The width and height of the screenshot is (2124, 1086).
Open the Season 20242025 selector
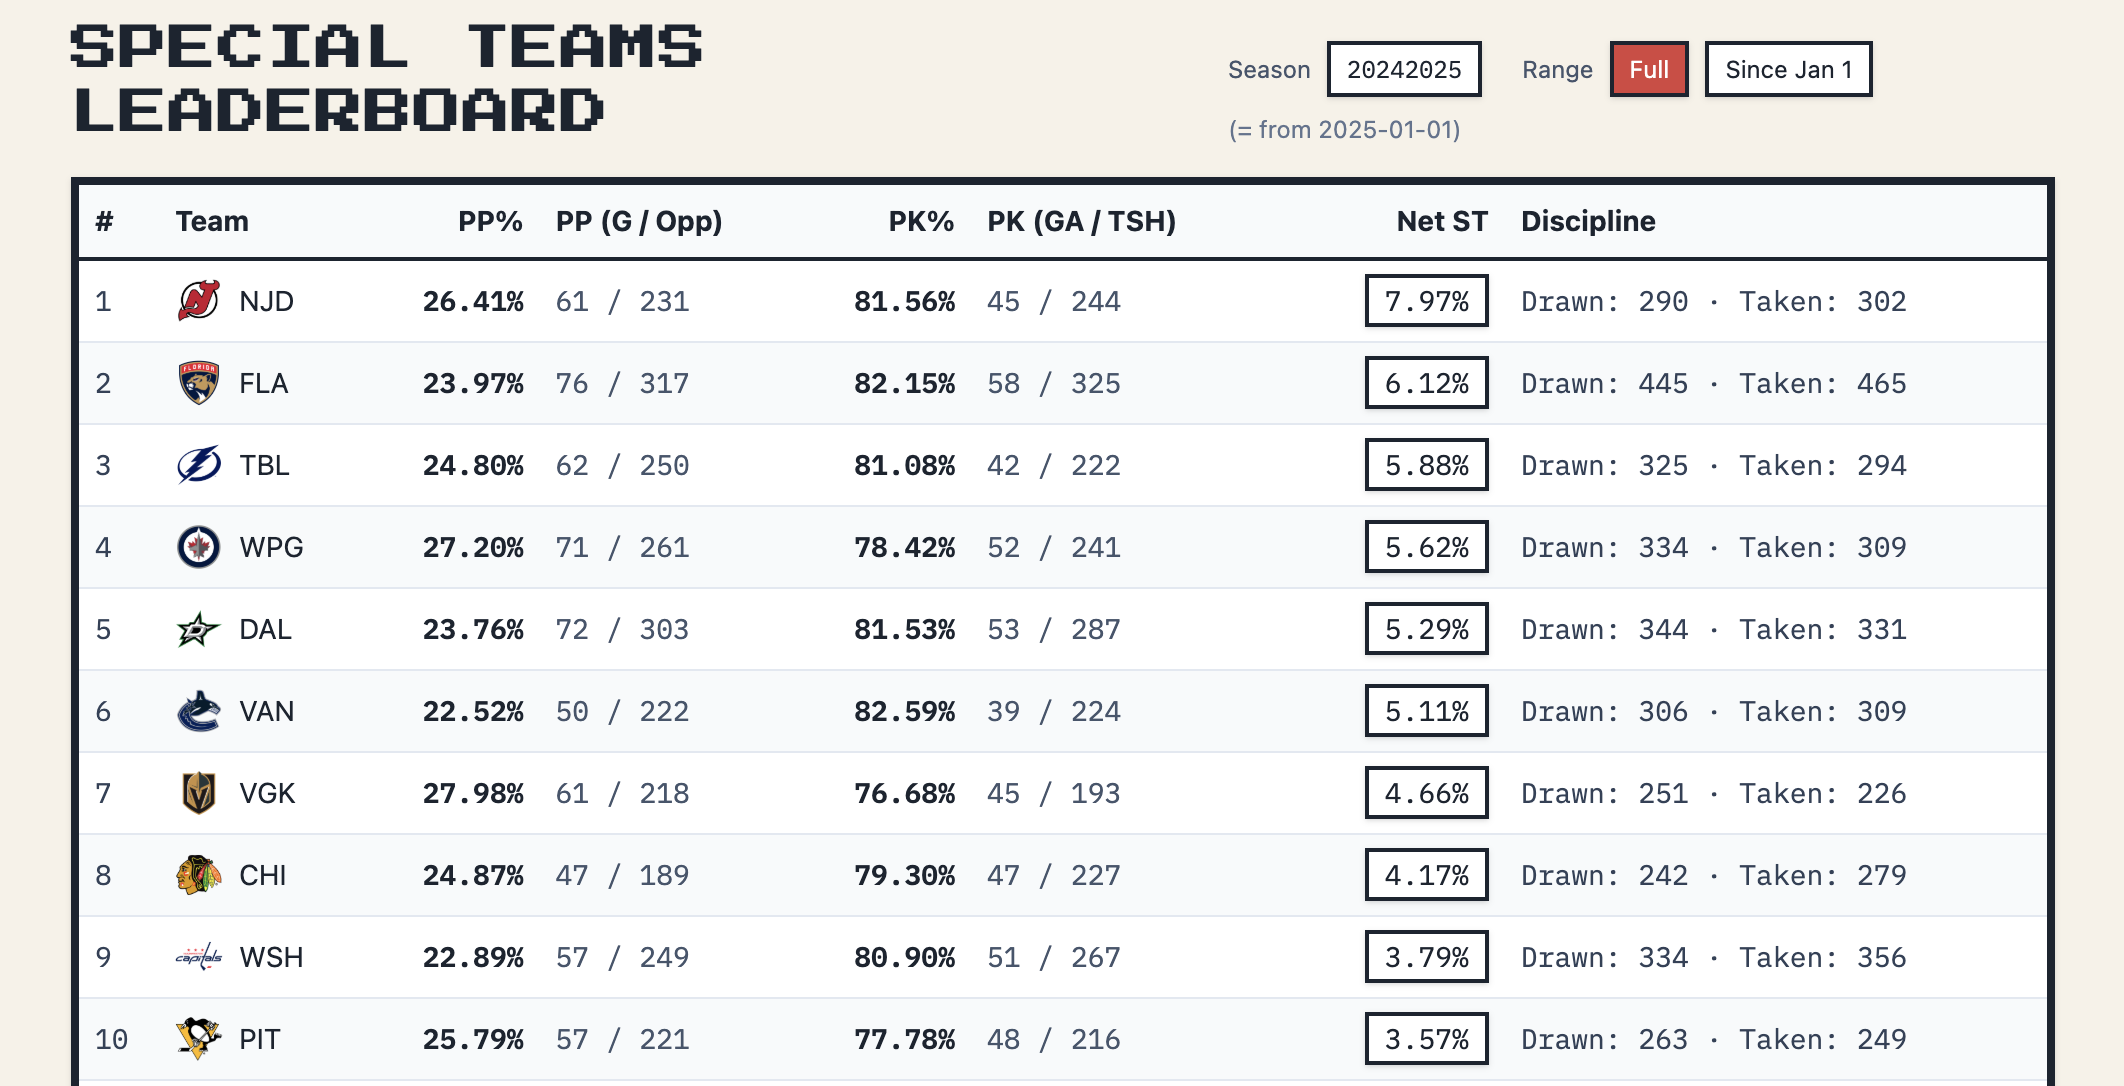[1403, 69]
